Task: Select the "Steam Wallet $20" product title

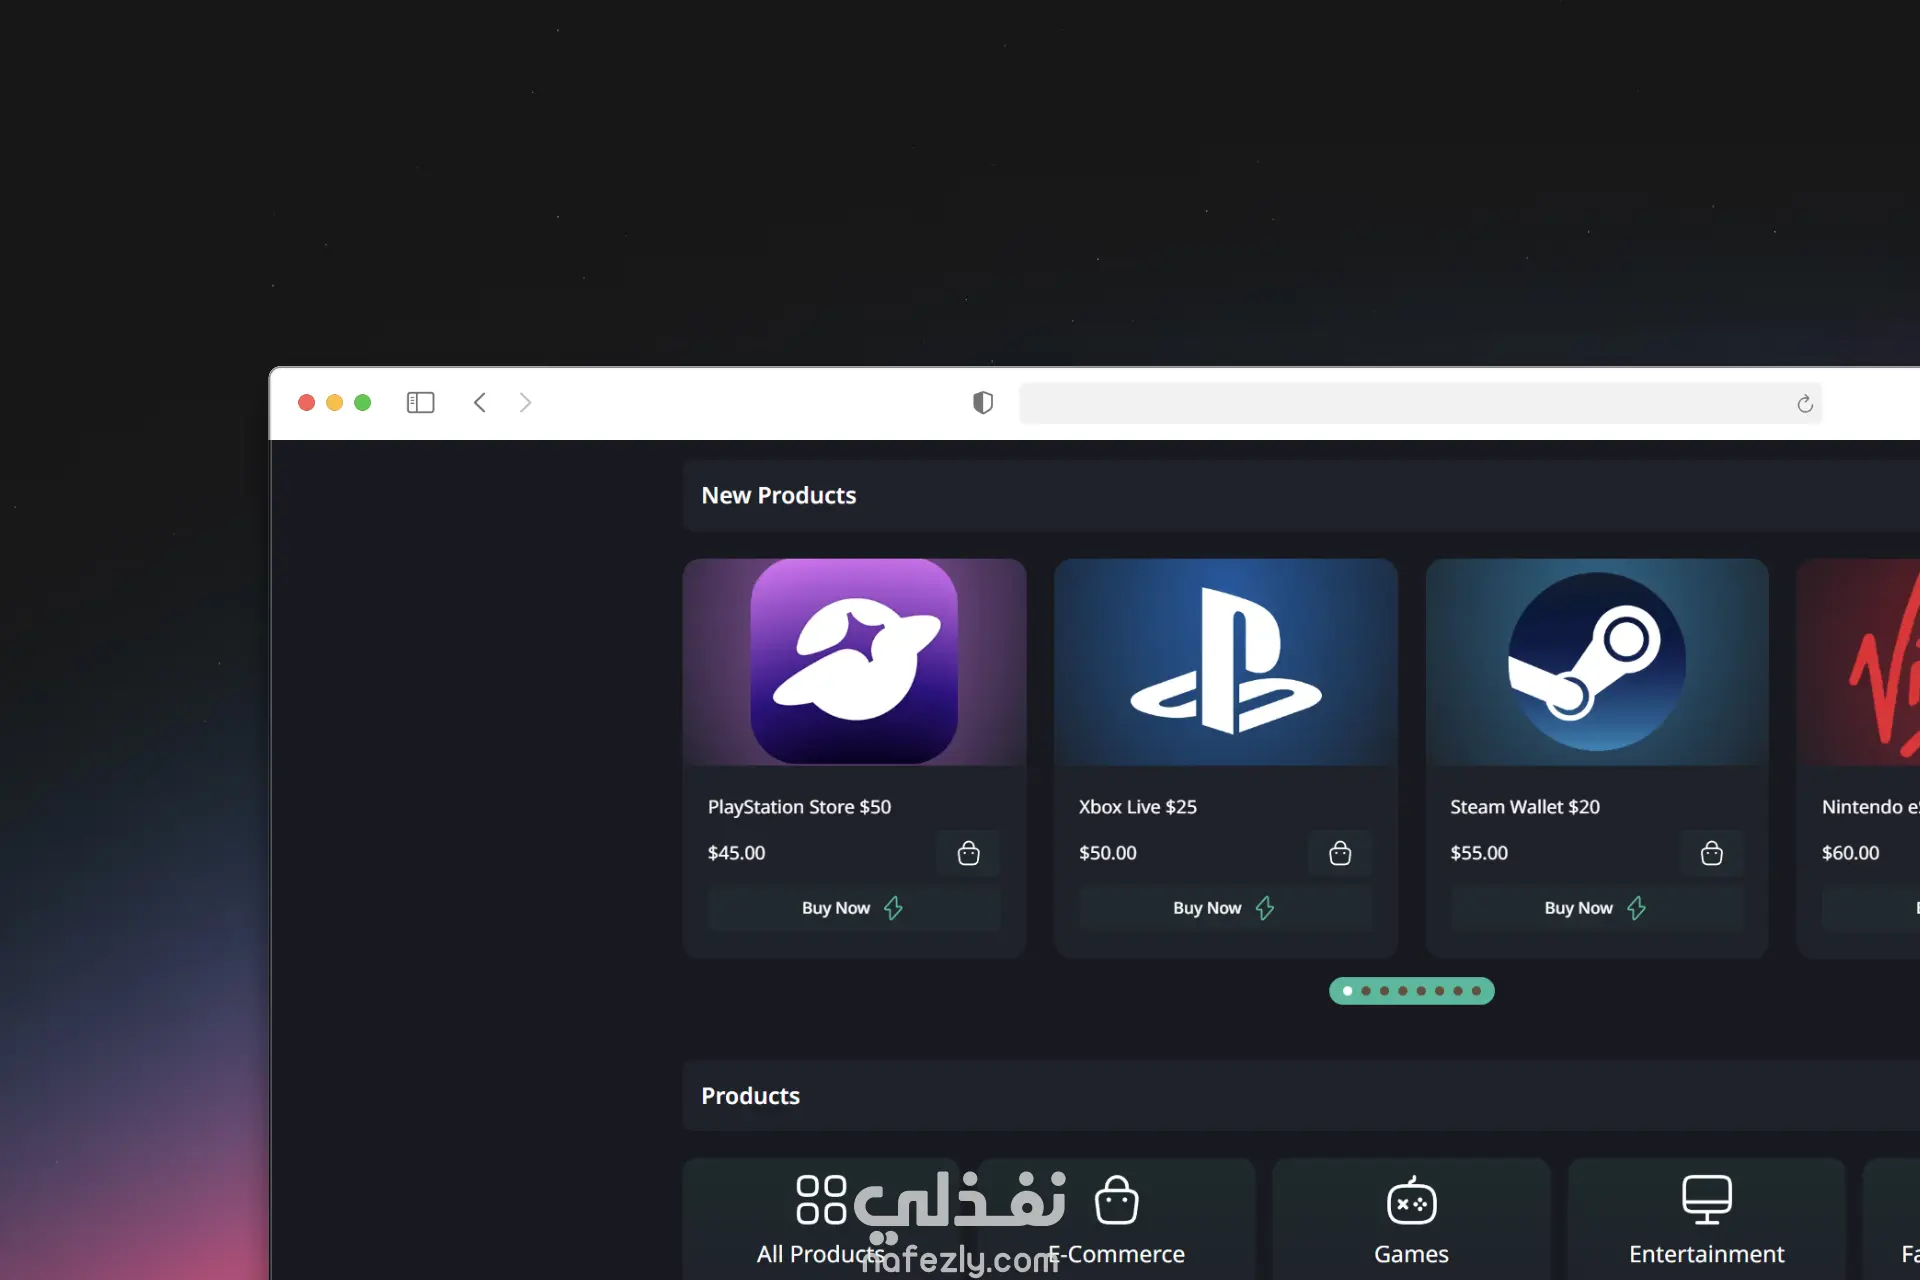Action: (1525, 807)
